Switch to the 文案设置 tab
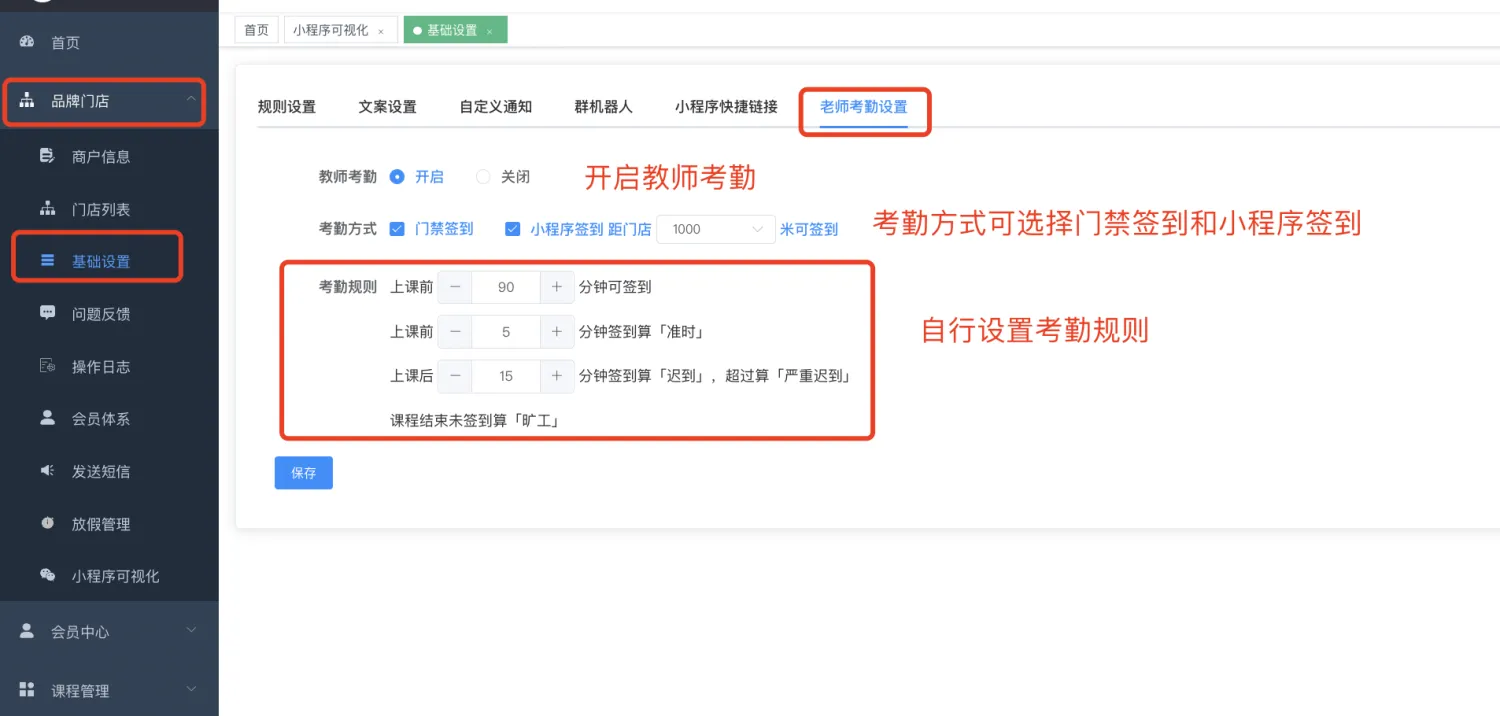This screenshot has width=1500, height=716. click(x=387, y=107)
